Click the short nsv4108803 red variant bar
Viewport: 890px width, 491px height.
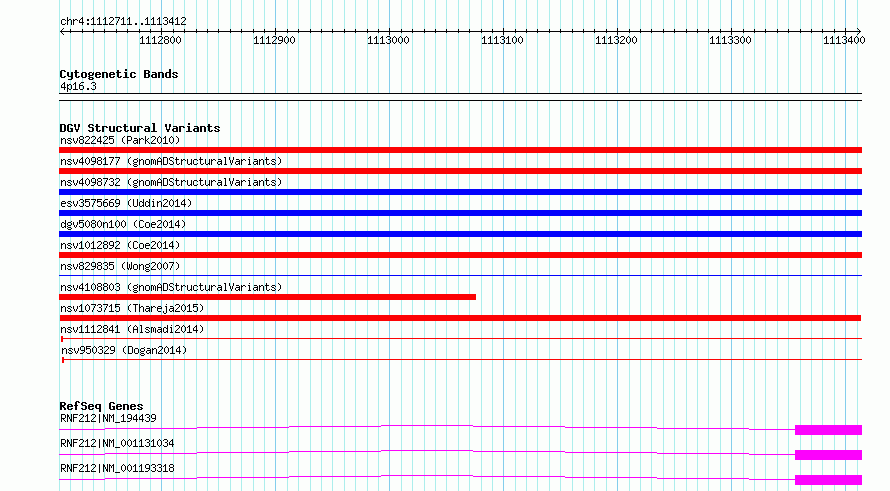(267, 297)
